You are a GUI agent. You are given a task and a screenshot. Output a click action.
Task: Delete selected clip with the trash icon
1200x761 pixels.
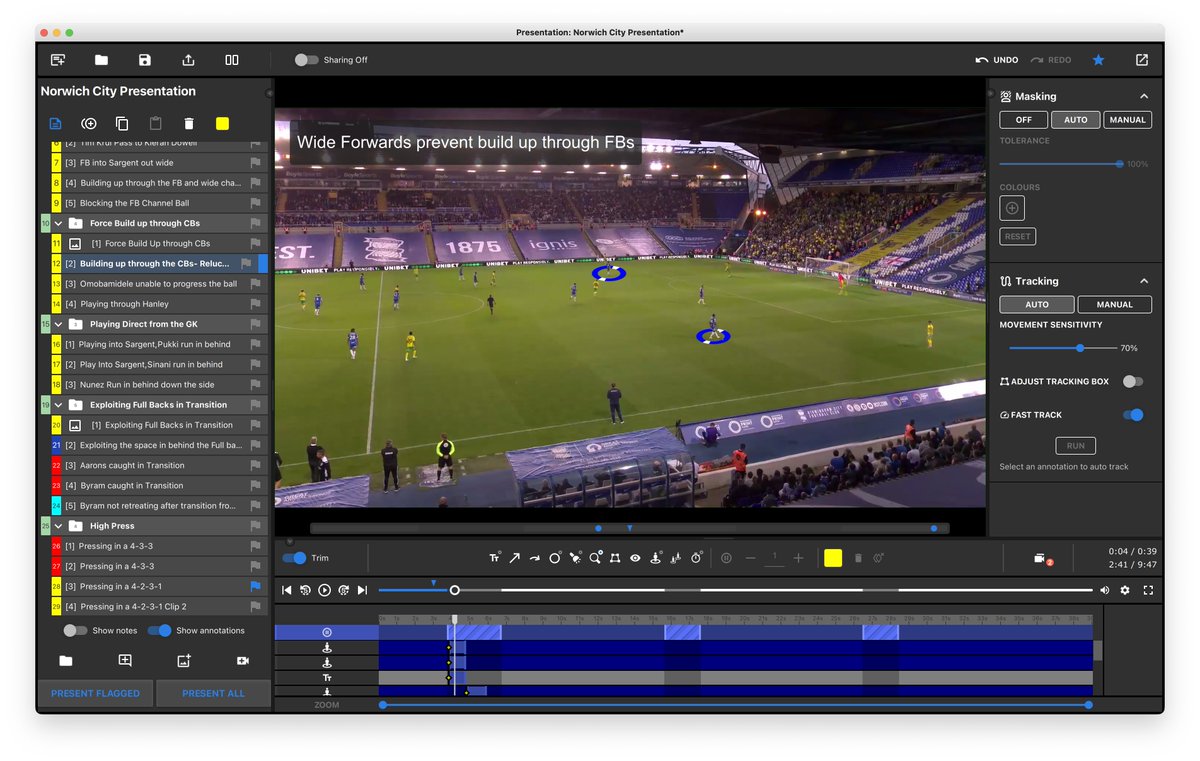point(189,124)
